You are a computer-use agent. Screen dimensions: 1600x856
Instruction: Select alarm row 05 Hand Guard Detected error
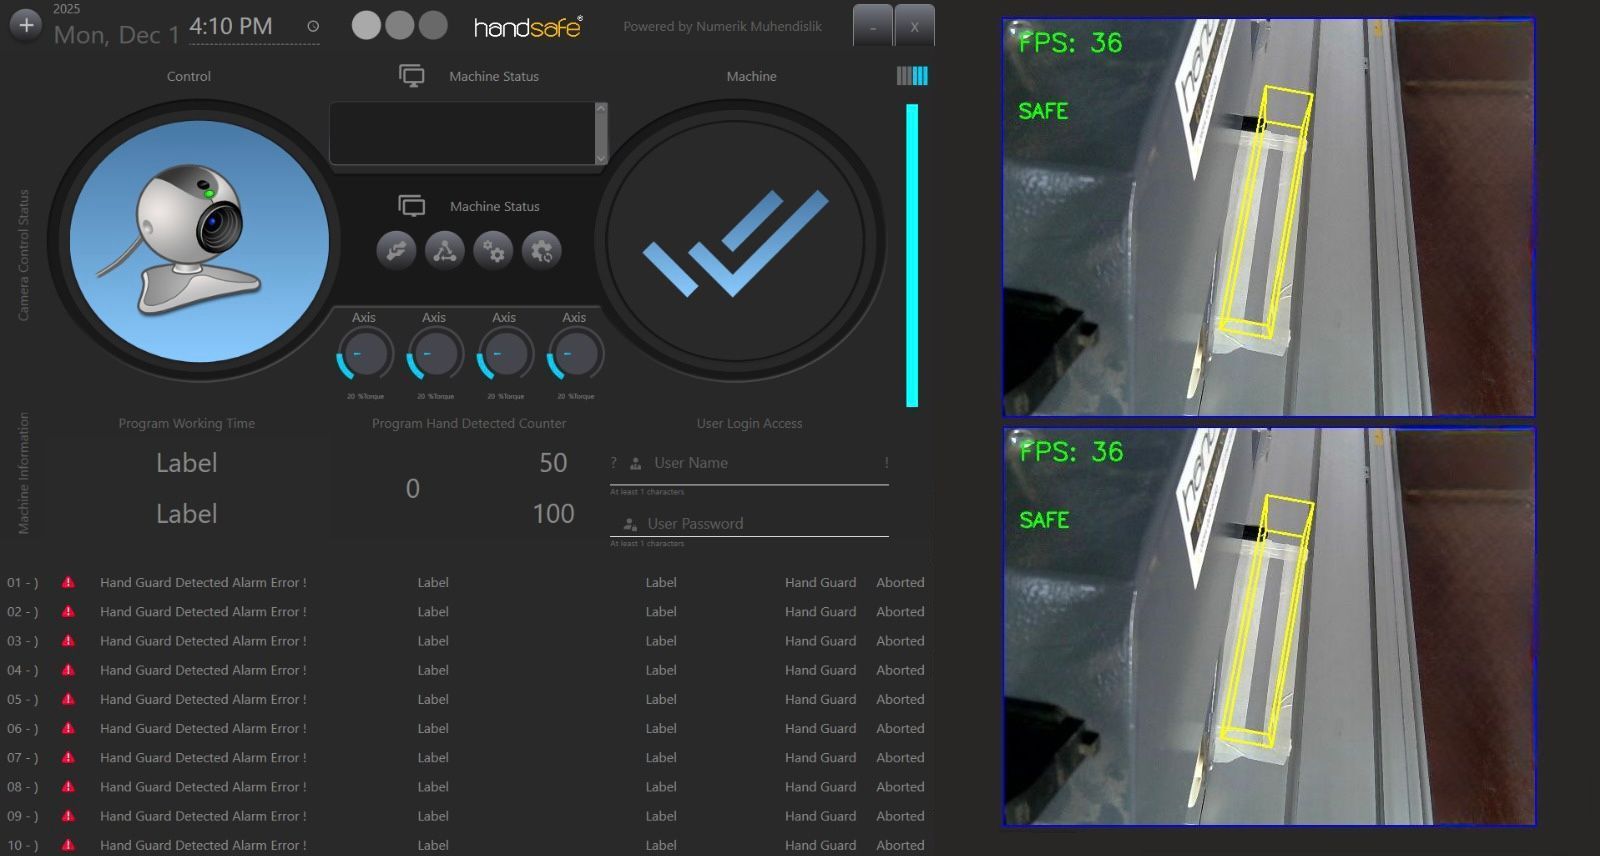click(x=203, y=699)
